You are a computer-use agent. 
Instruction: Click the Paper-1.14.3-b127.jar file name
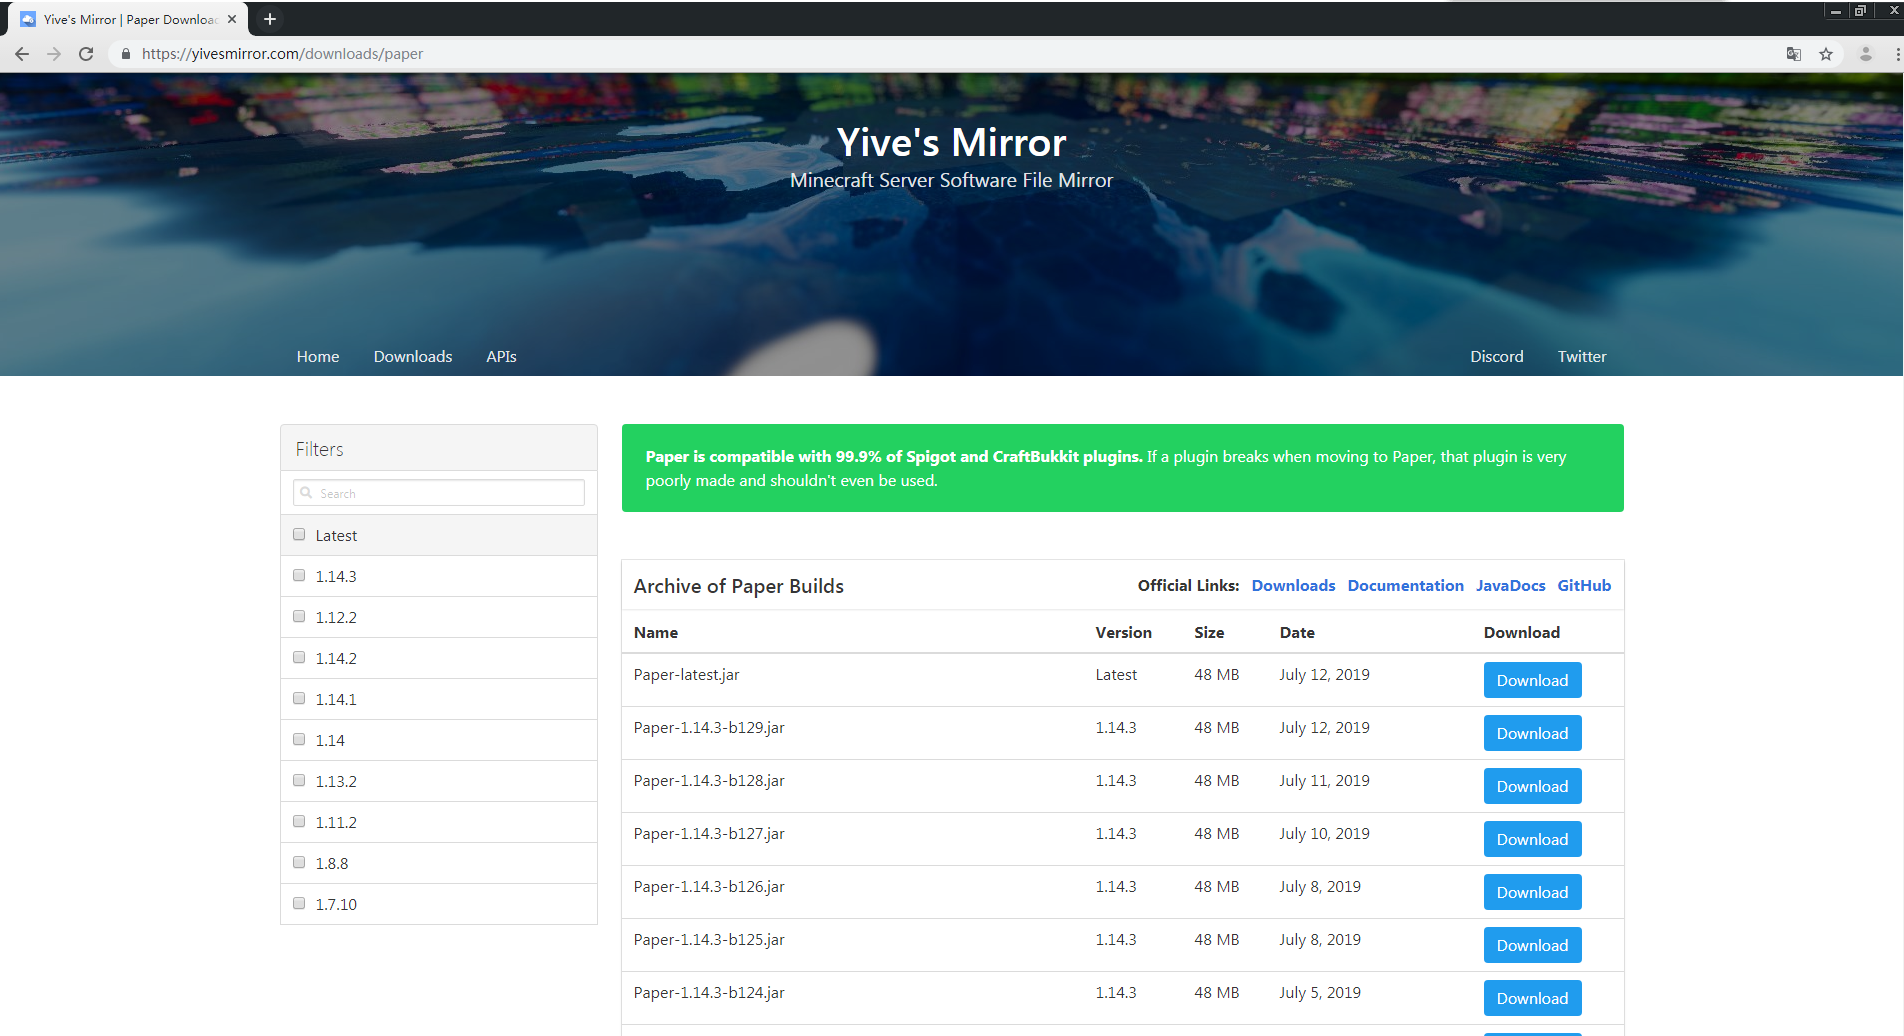click(x=709, y=834)
